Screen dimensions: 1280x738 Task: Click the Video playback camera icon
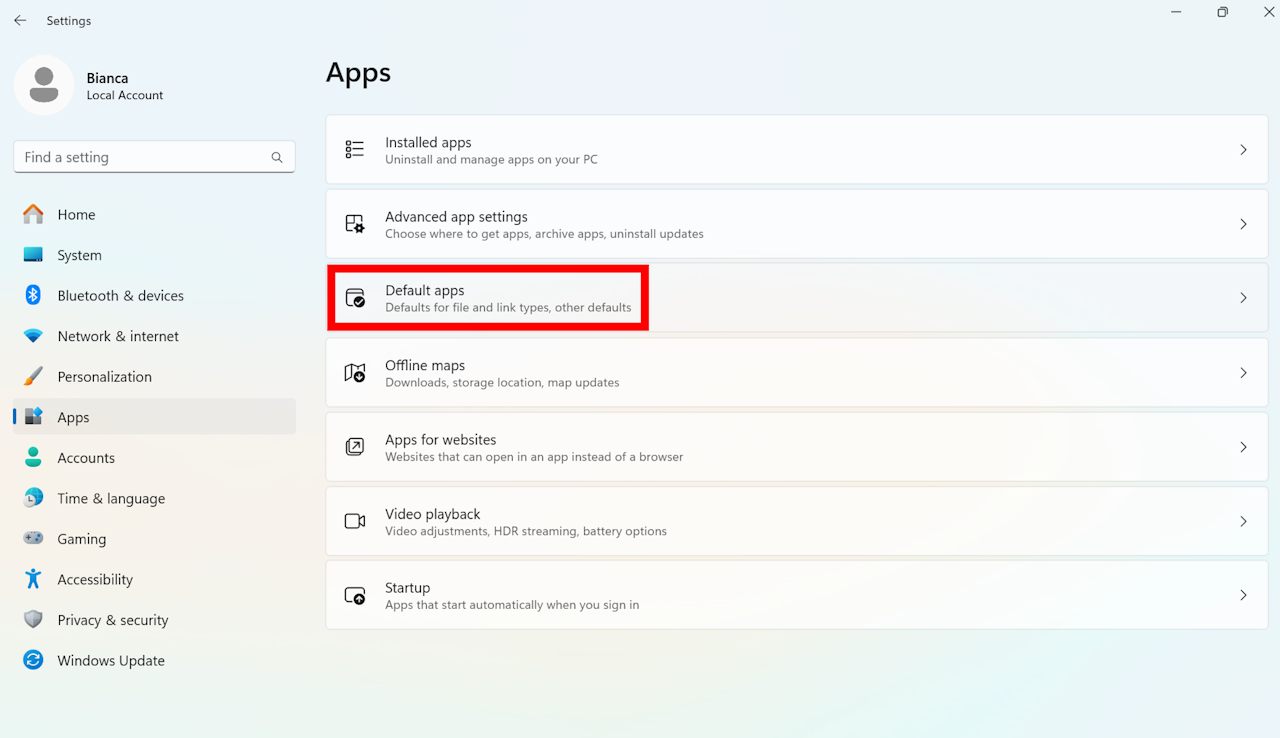[x=355, y=521]
